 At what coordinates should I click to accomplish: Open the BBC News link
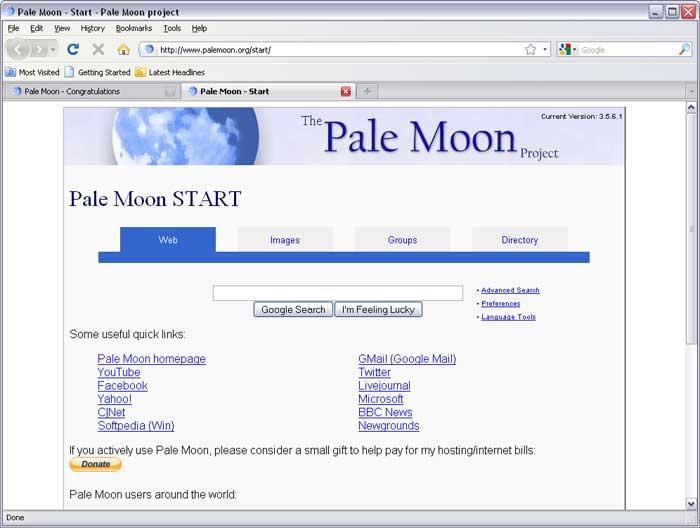(385, 412)
